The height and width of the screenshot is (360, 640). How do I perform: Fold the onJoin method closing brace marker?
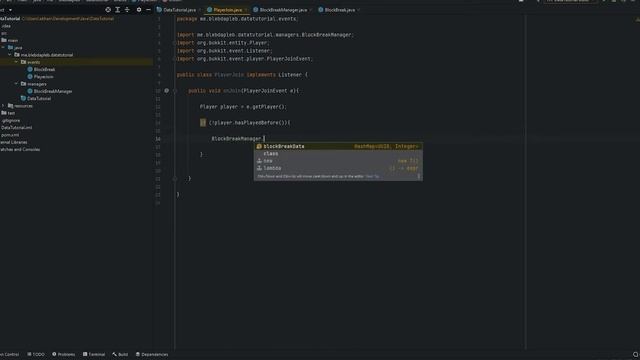[x=175, y=179]
